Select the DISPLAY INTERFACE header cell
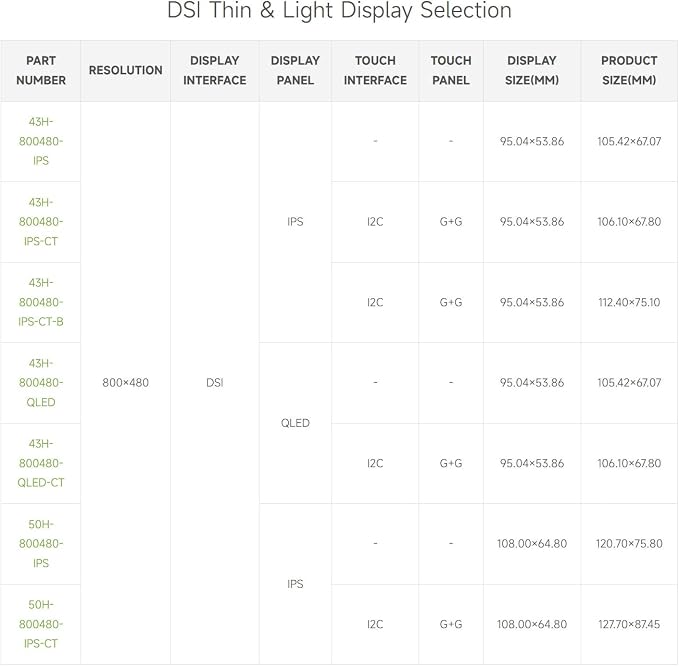 (215, 71)
